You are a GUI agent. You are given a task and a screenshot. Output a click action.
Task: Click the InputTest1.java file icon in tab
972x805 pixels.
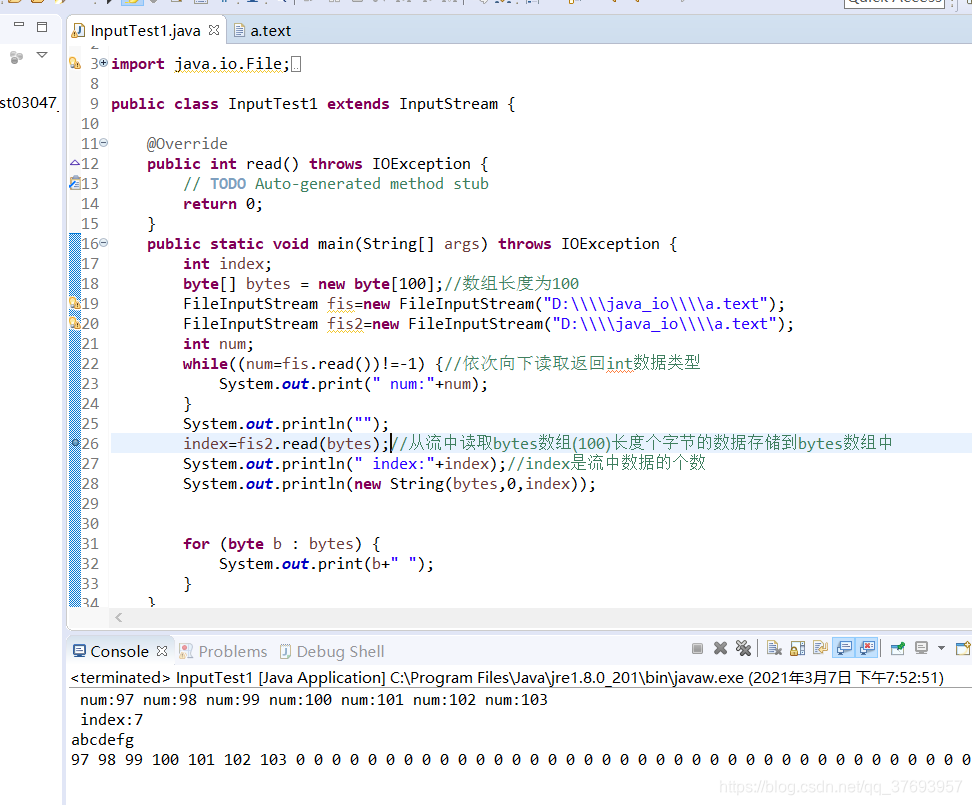79,30
